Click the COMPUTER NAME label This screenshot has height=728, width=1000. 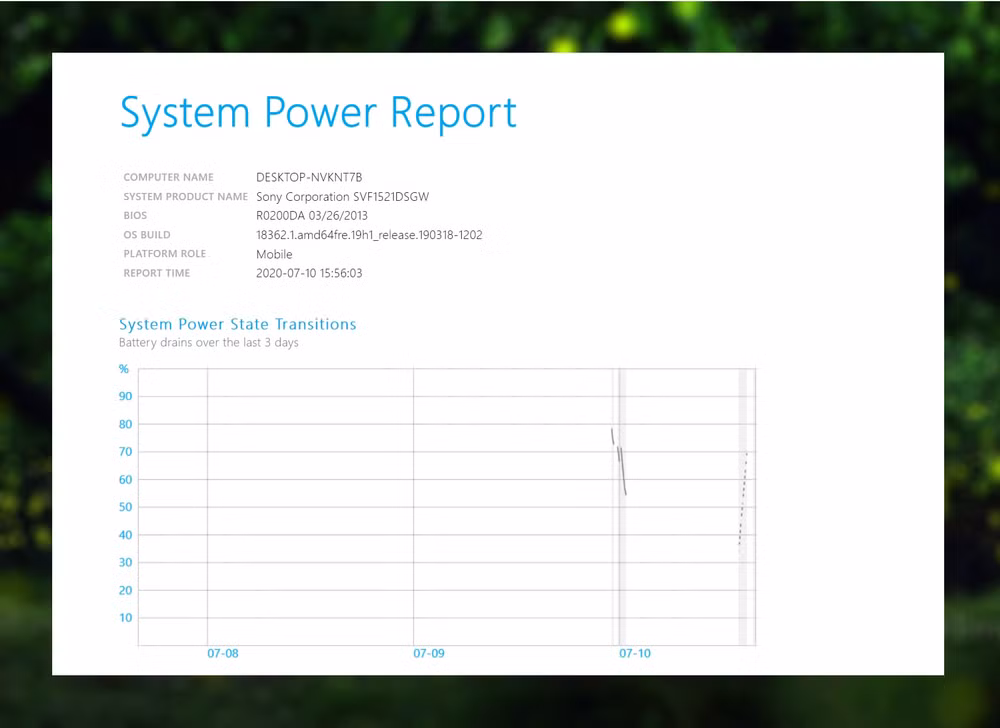click(168, 177)
